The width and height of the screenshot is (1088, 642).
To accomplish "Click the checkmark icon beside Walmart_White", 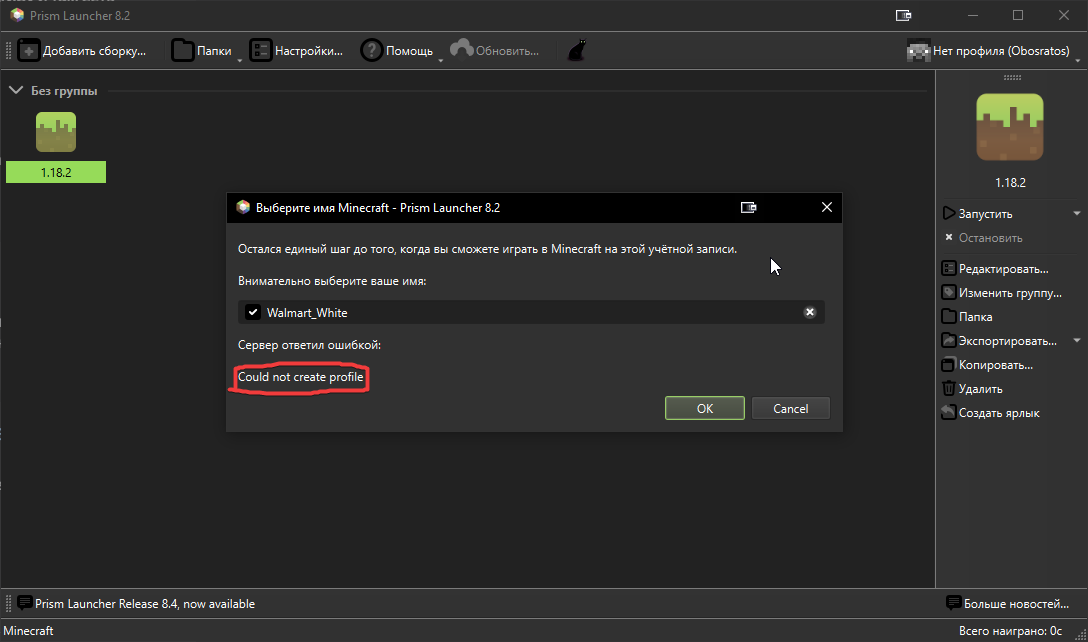I will (x=253, y=312).
